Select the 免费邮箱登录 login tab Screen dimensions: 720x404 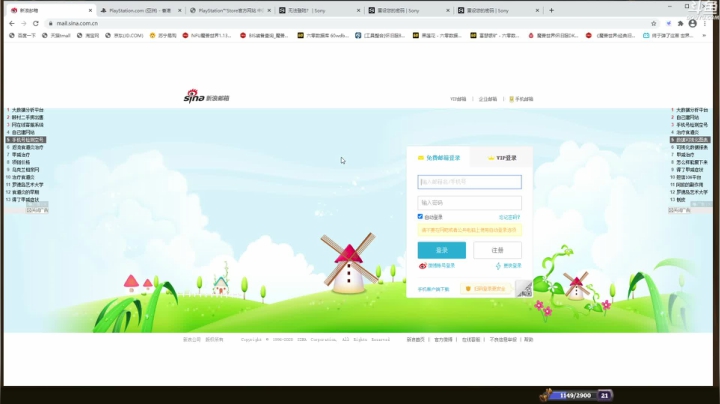pos(439,158)
